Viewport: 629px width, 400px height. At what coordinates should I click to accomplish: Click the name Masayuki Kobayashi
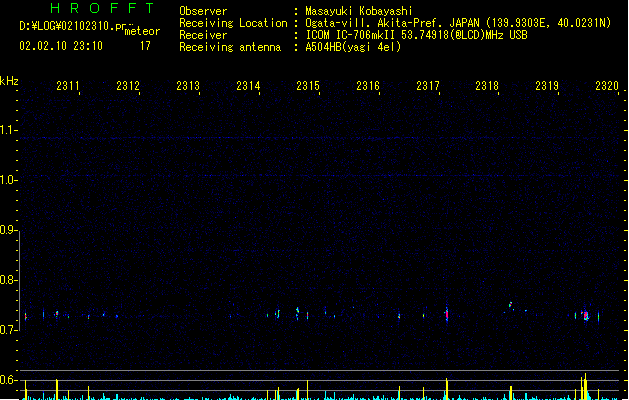coord(359,11)
